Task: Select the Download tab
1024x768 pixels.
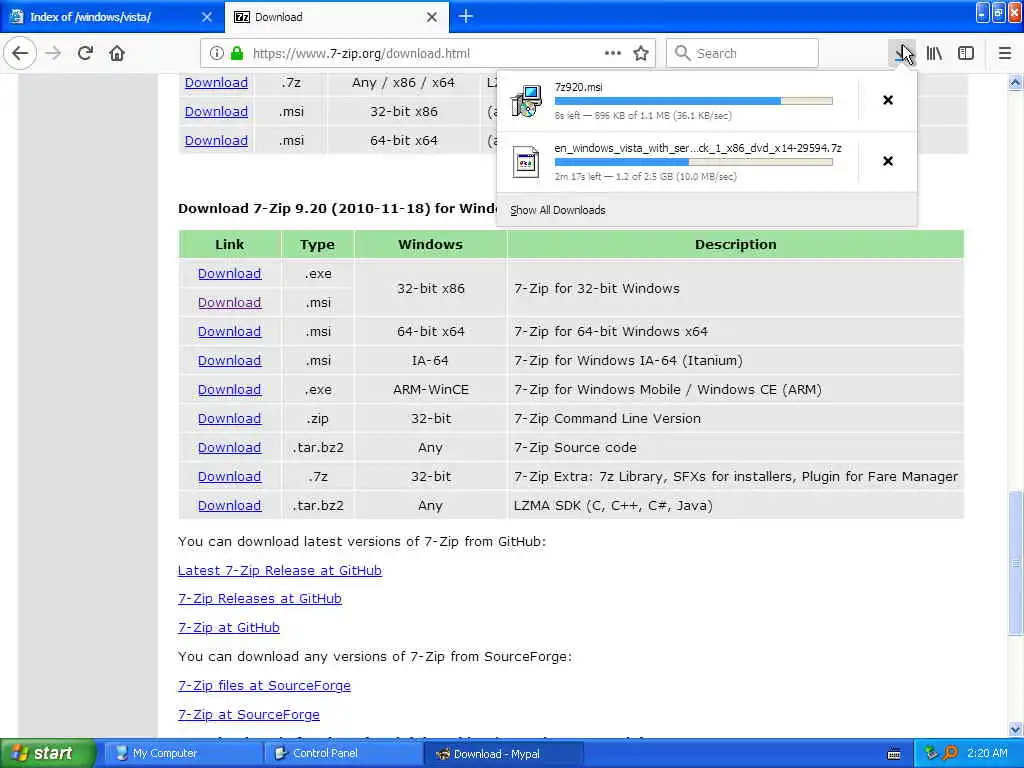Action: (337, 17)
